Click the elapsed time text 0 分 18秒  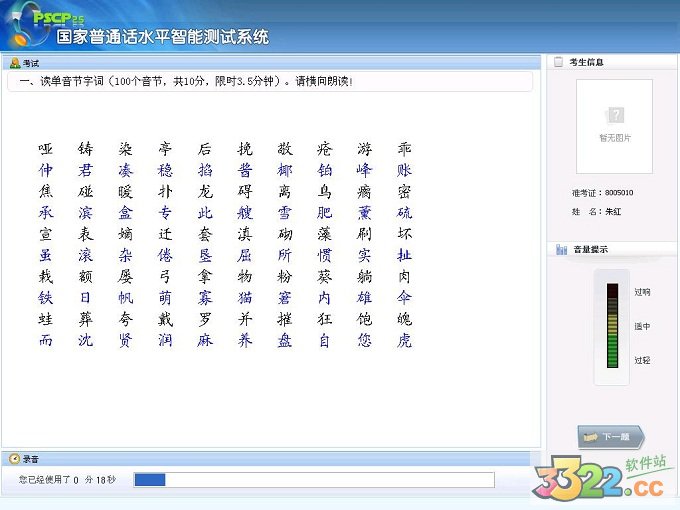click(95, 480)
